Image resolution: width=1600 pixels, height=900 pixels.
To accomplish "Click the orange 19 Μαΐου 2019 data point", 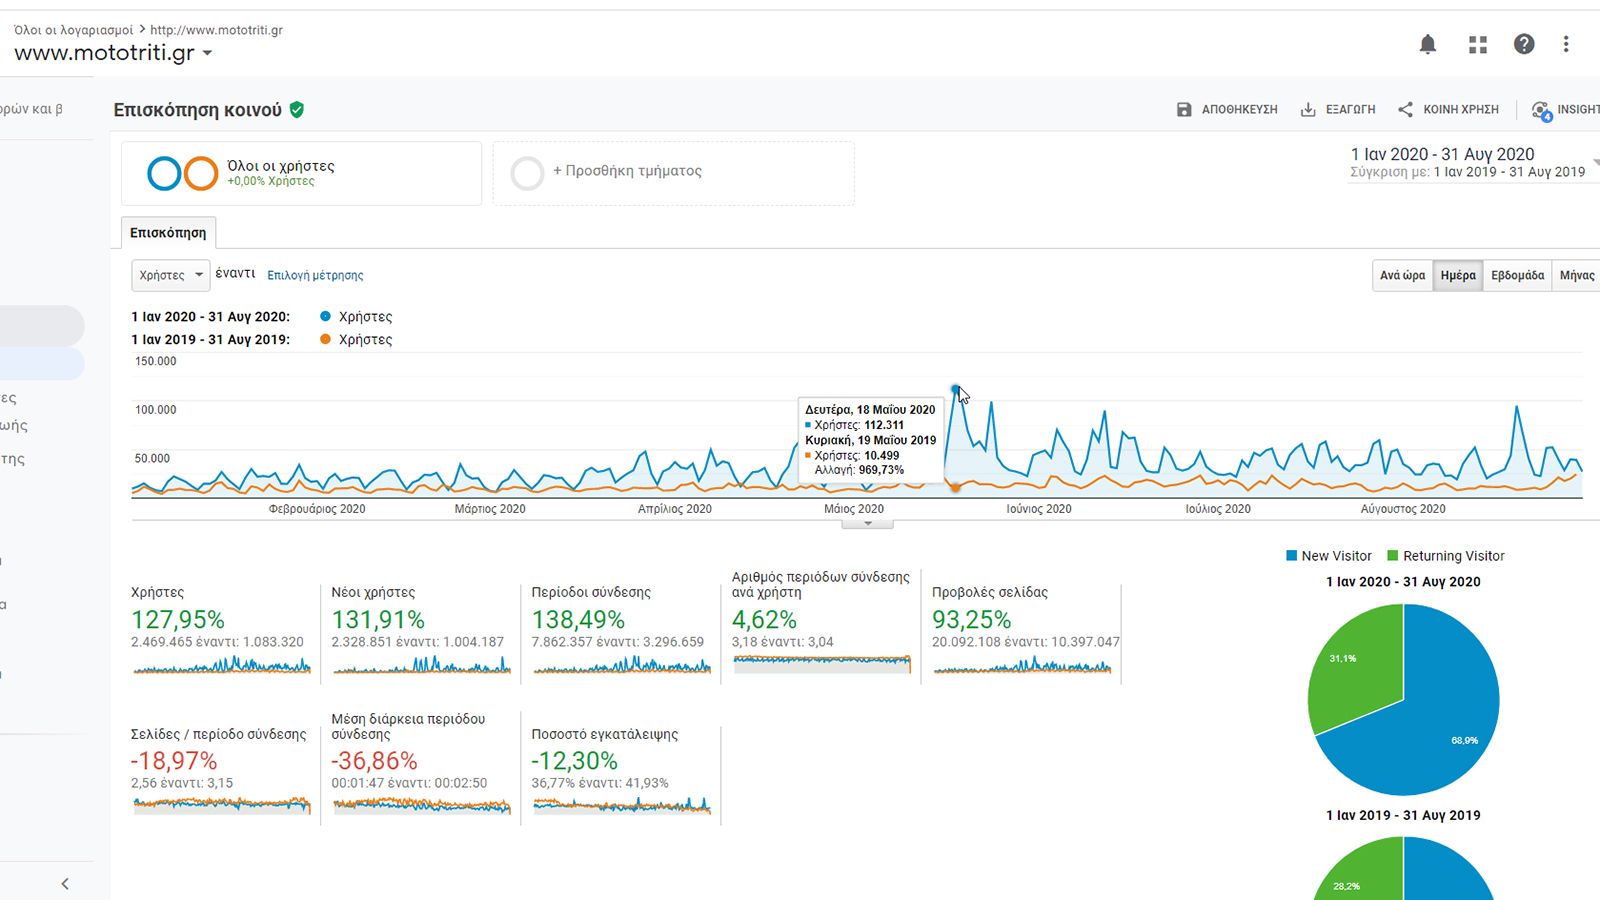I will pos(956,487).
